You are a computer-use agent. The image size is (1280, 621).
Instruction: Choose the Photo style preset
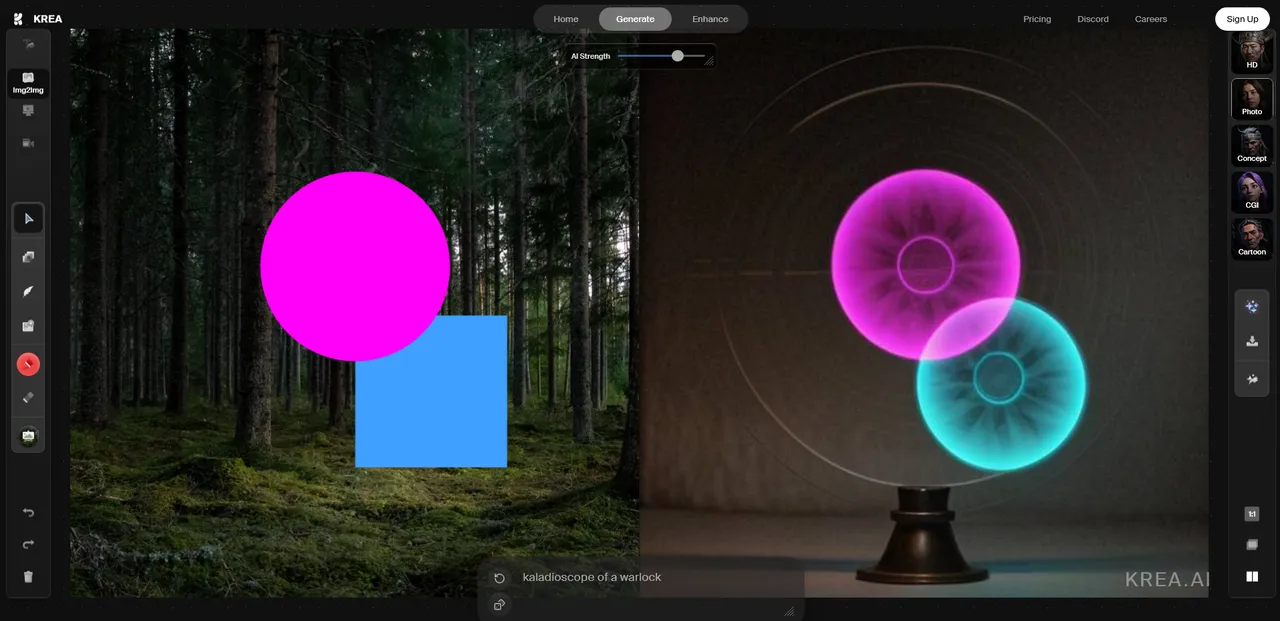[1251, 99]
